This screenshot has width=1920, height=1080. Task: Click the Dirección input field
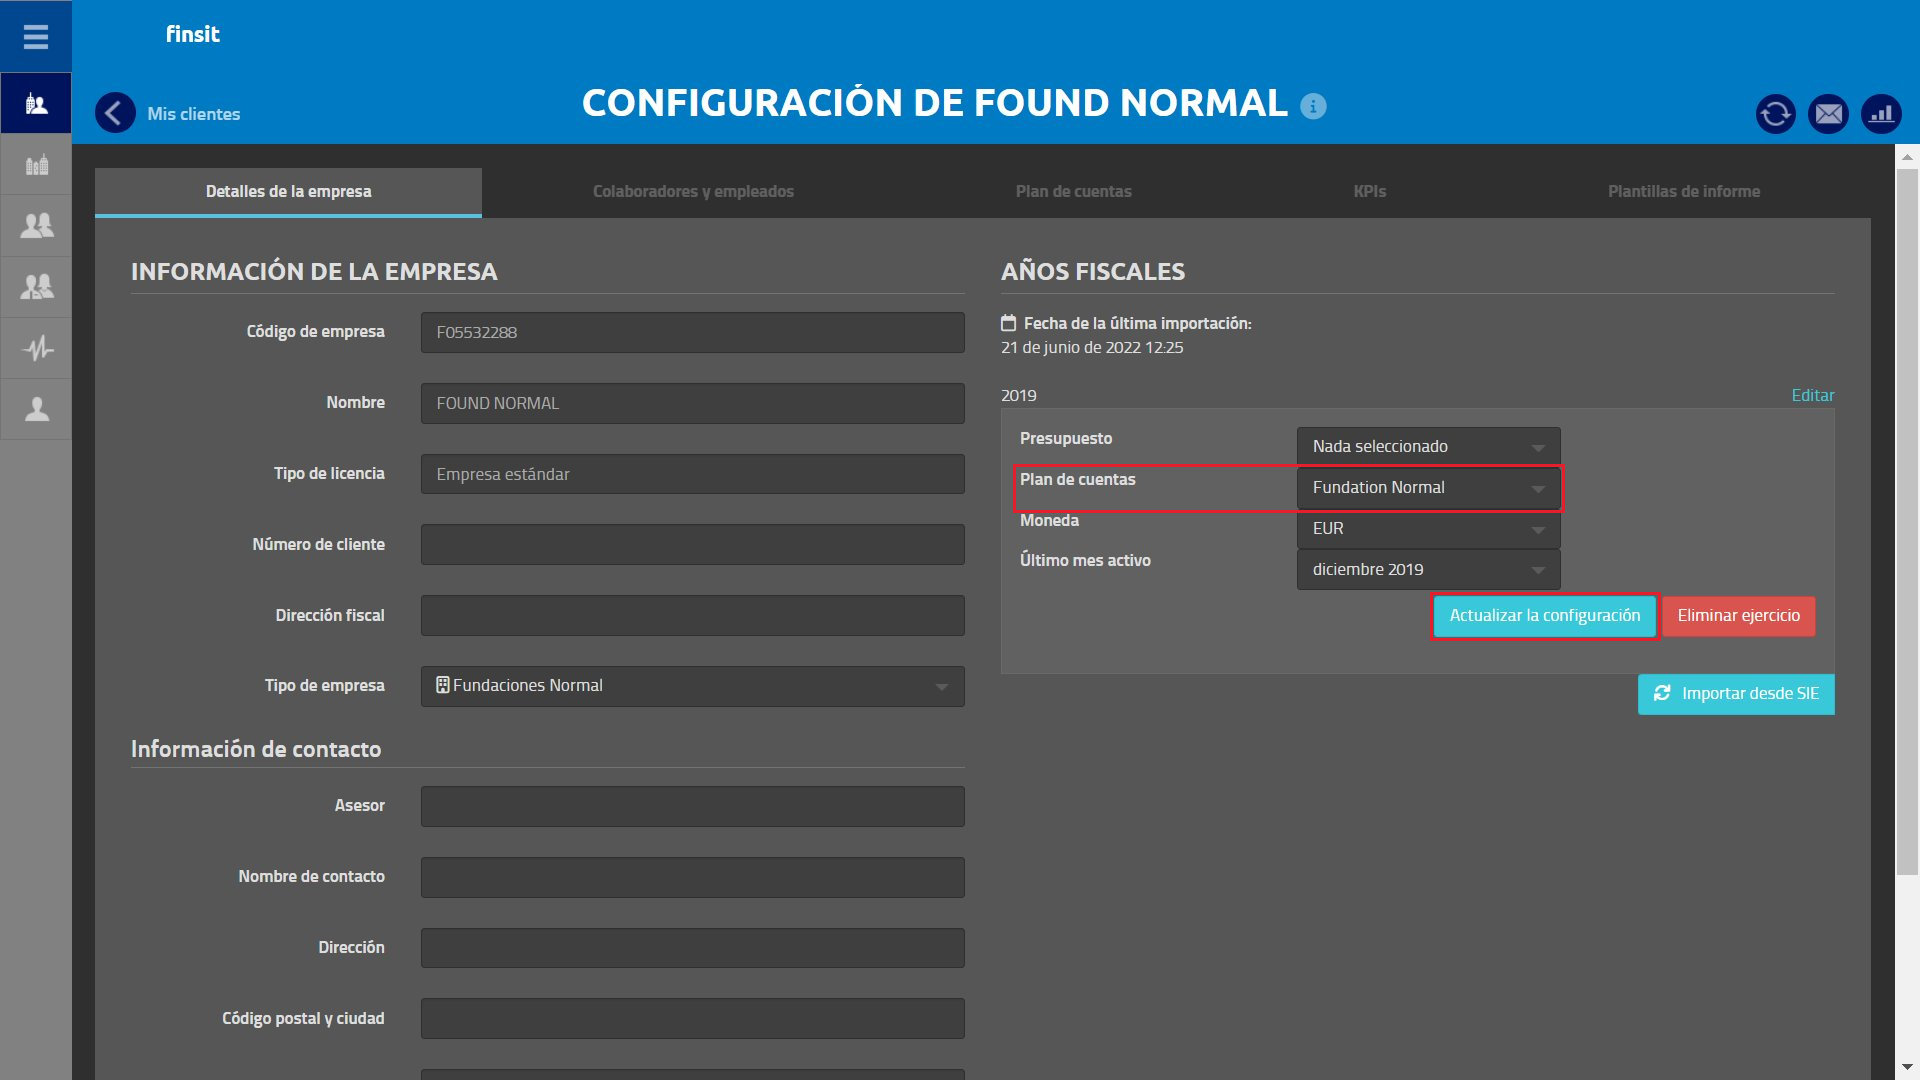click(692, 948)
